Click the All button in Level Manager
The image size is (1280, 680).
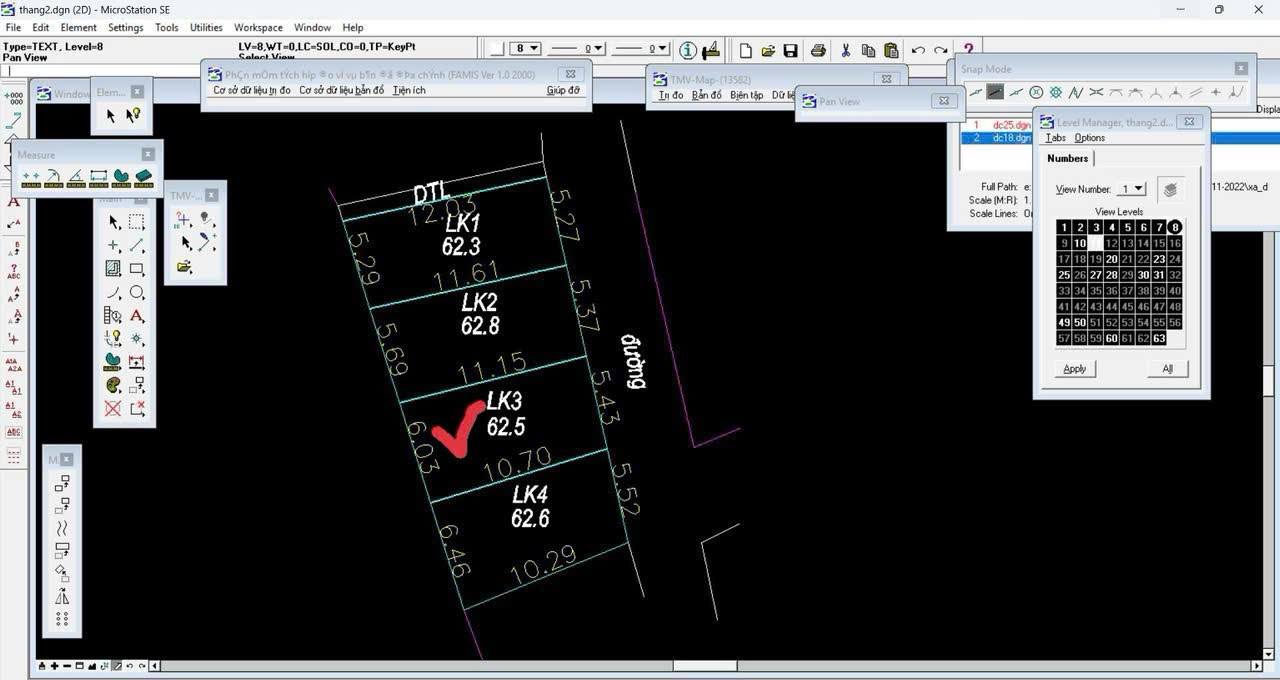(x=1166, y=368)
